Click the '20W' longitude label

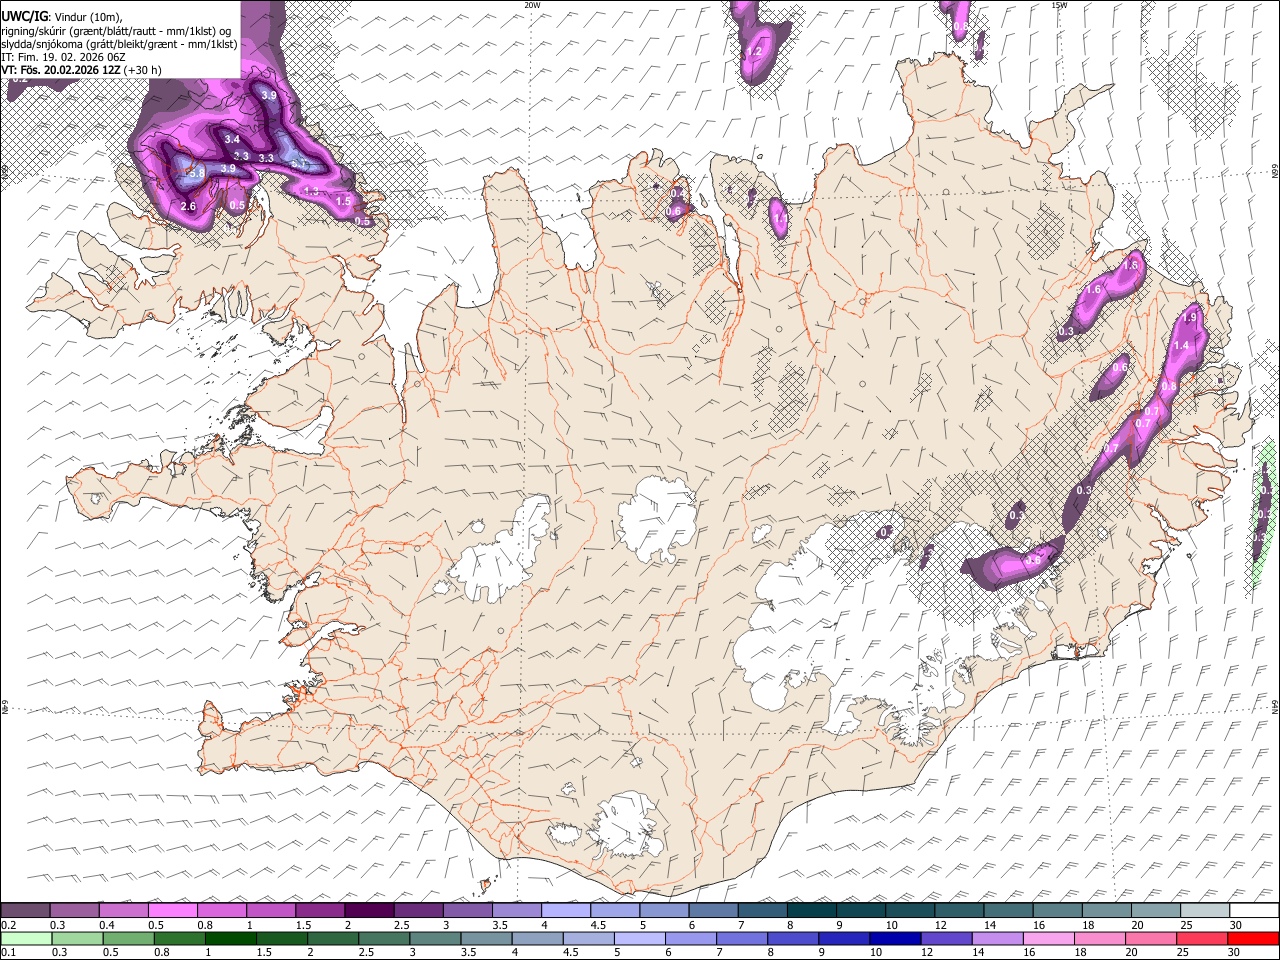pyautogui.click(x=532, y=5)
